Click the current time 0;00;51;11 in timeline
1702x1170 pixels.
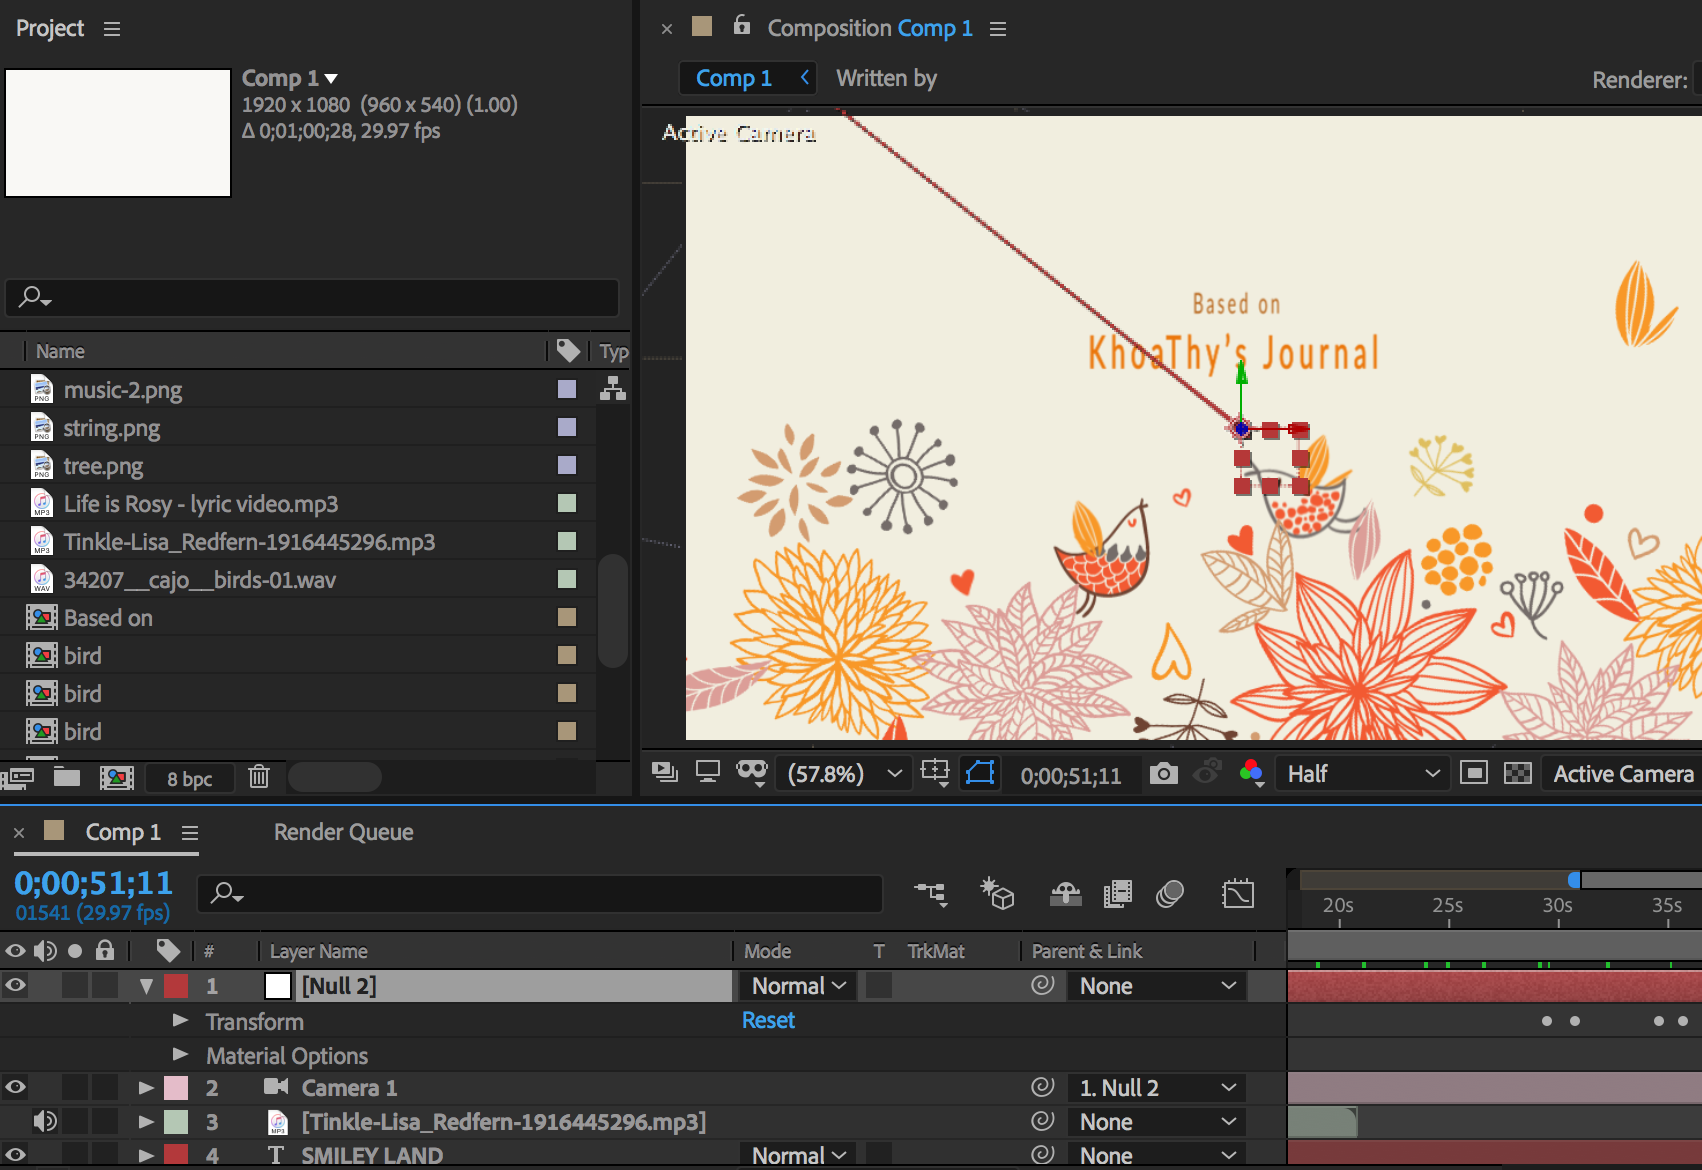point(93,883)
